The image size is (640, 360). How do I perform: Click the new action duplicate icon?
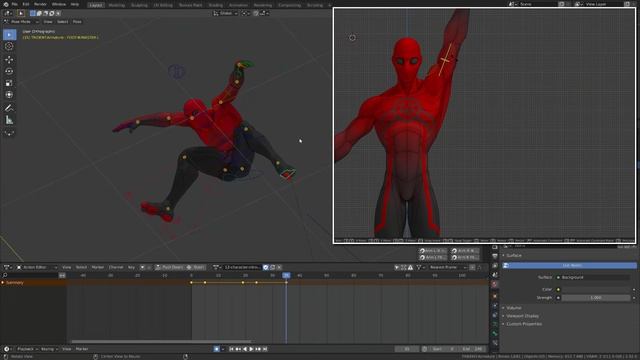tap(273, 267)
